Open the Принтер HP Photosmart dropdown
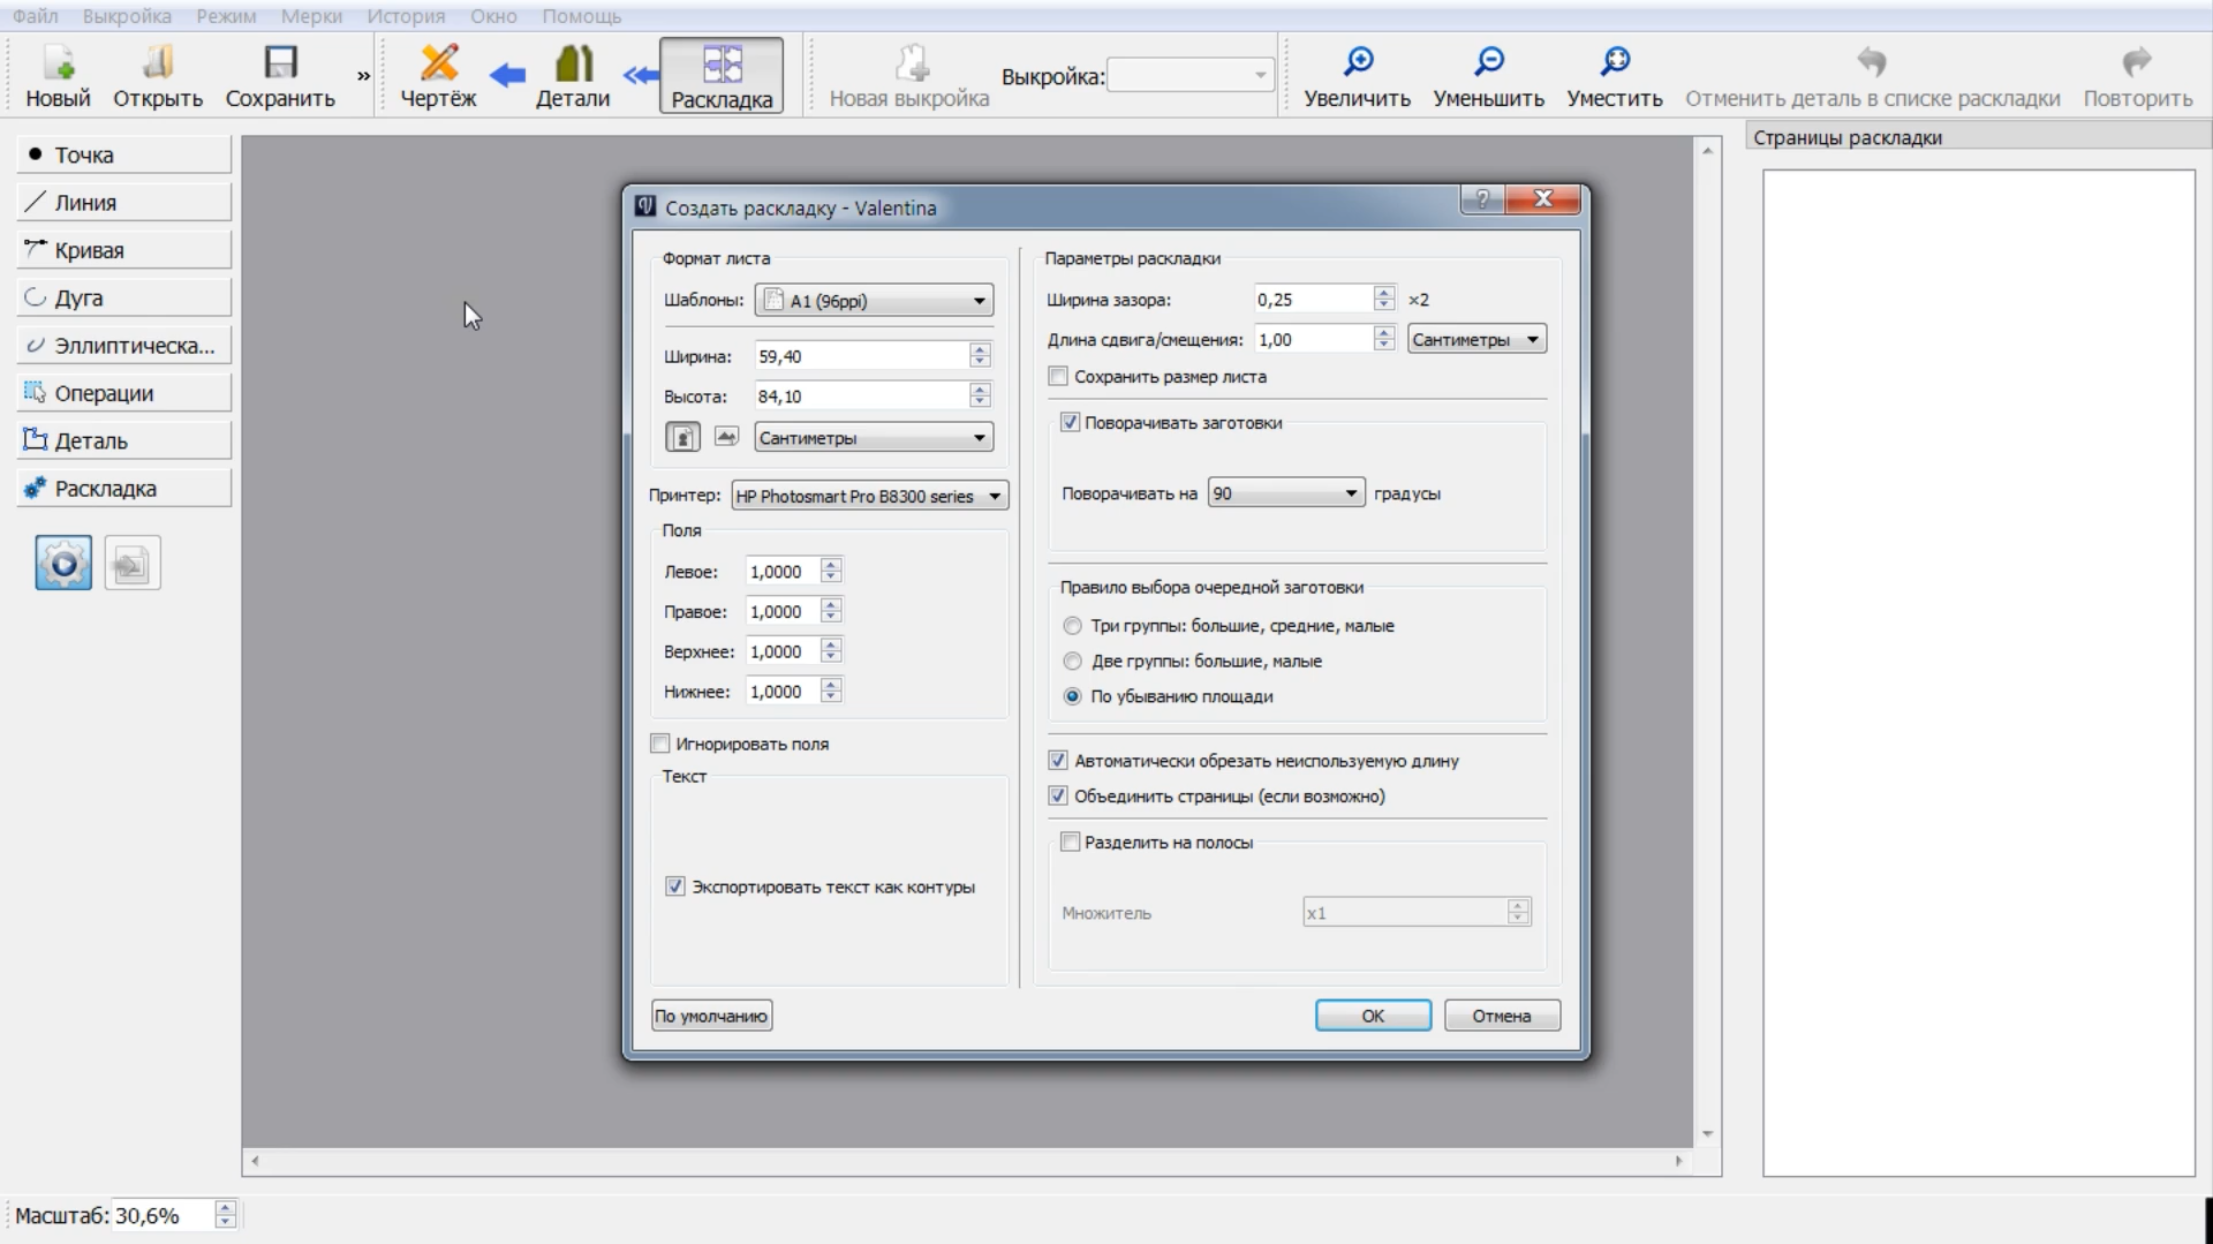The height and width of the screenshot is (1244, 2213). pos(869,496)
